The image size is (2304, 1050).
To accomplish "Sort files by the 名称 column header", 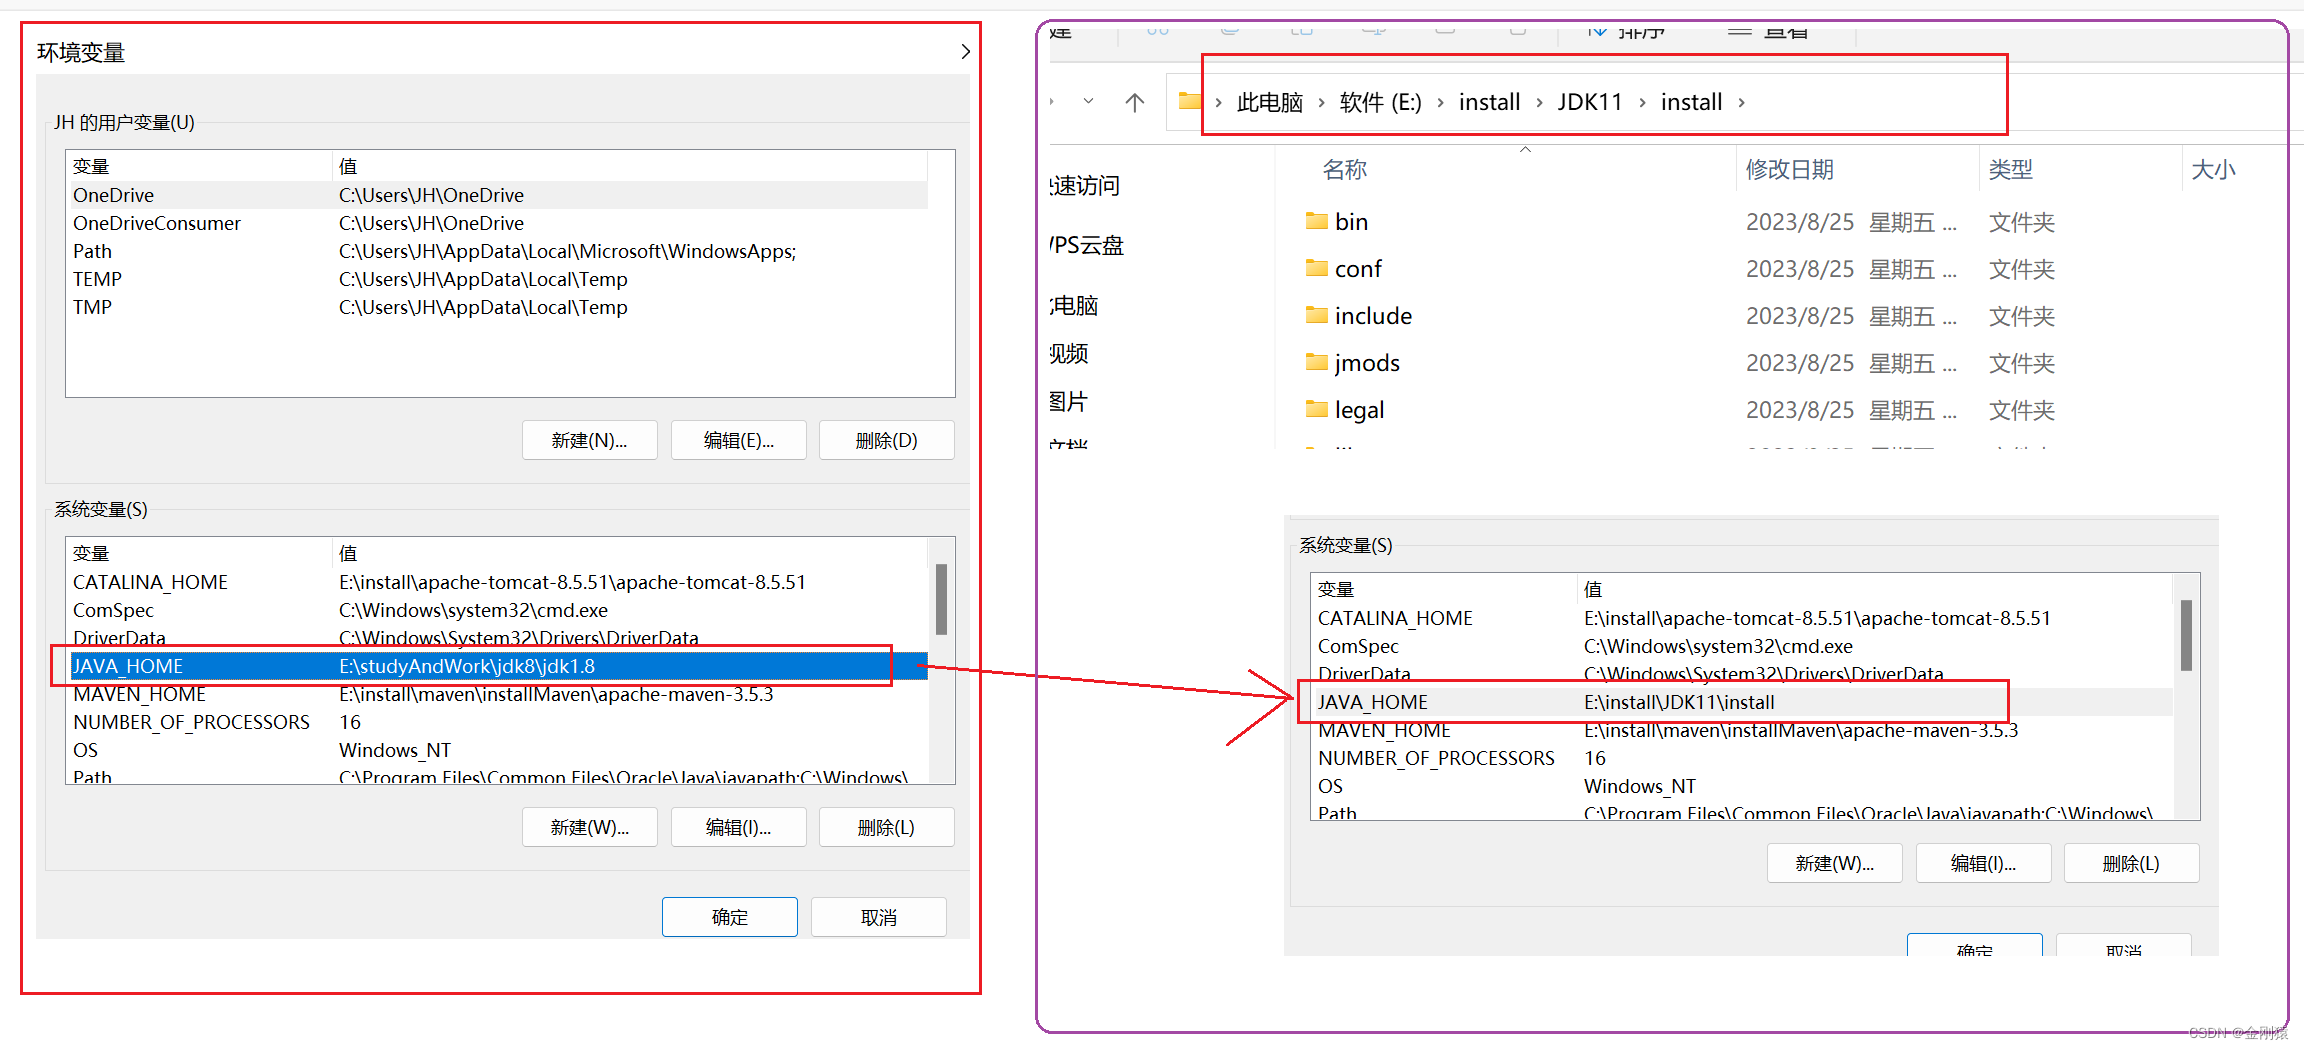I will click(x=1344, y=170).
